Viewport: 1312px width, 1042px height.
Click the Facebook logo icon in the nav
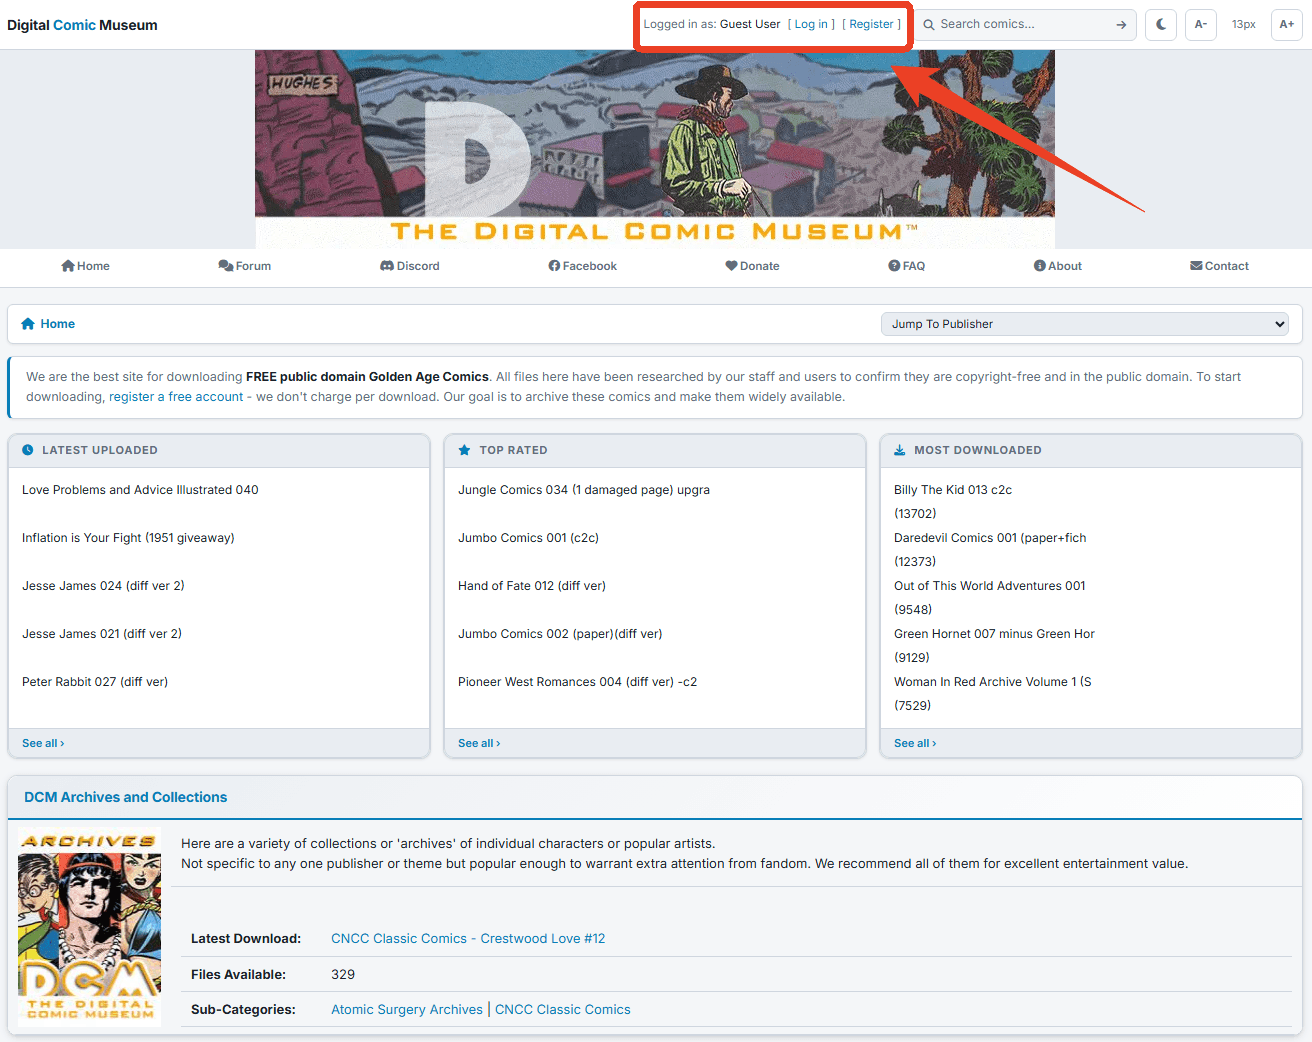coord(554,266)
